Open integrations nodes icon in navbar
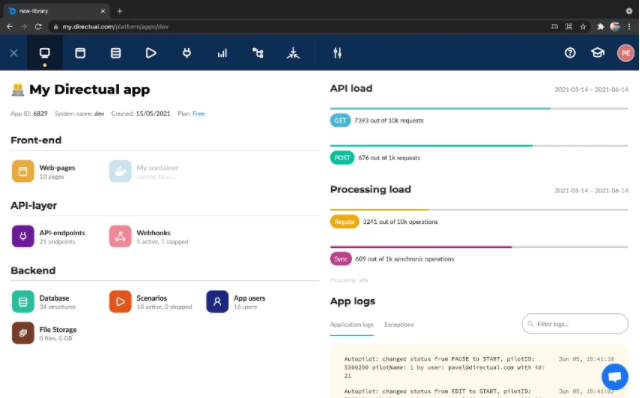640x398 pixels. tap(258, 53)
